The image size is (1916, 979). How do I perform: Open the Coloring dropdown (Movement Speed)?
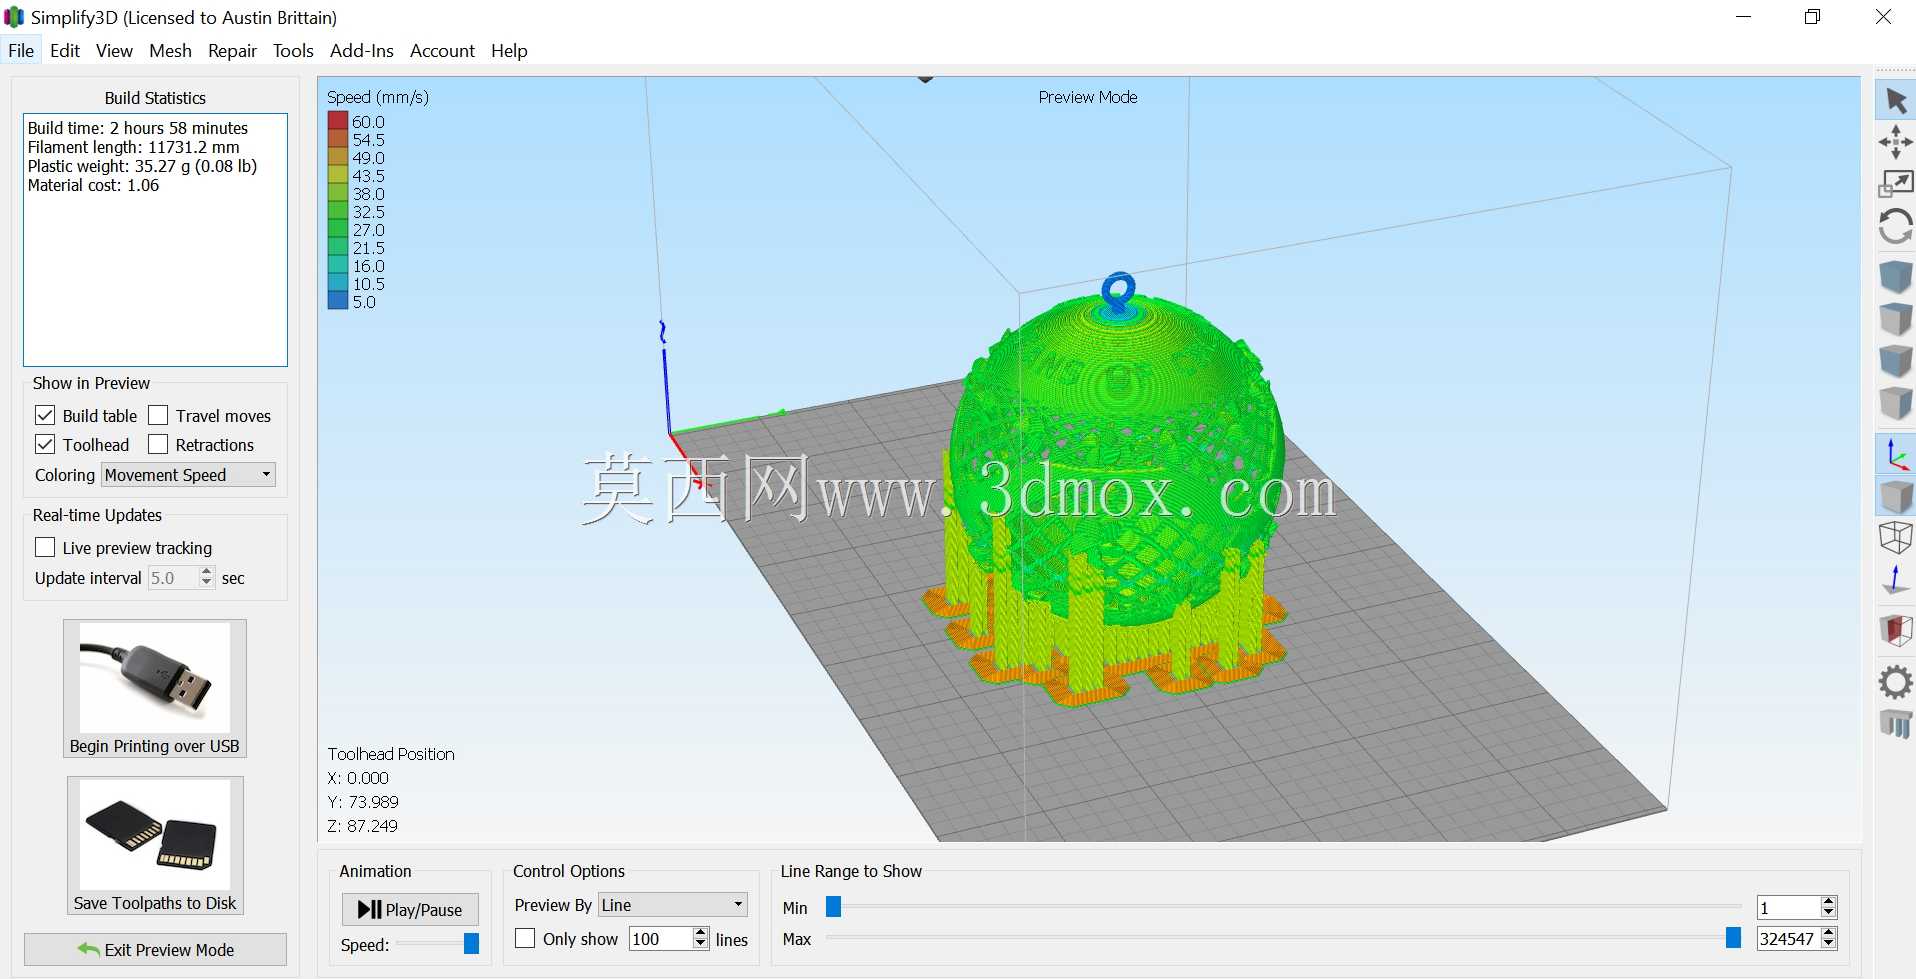pos(189,475)
